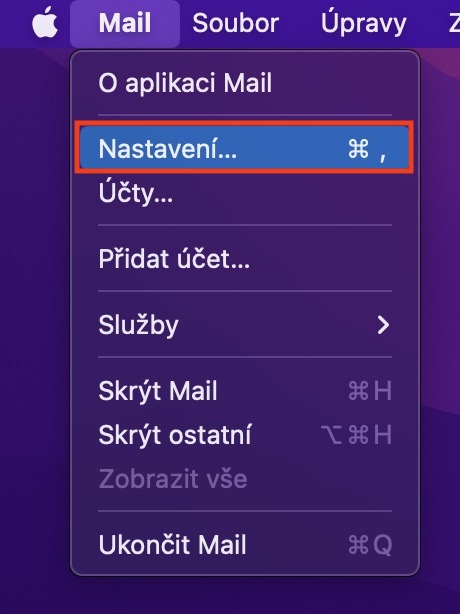This screenshot has width=460, height=614.
Task: Close the open Mail menu in menu bar
Action: [125, 23]
